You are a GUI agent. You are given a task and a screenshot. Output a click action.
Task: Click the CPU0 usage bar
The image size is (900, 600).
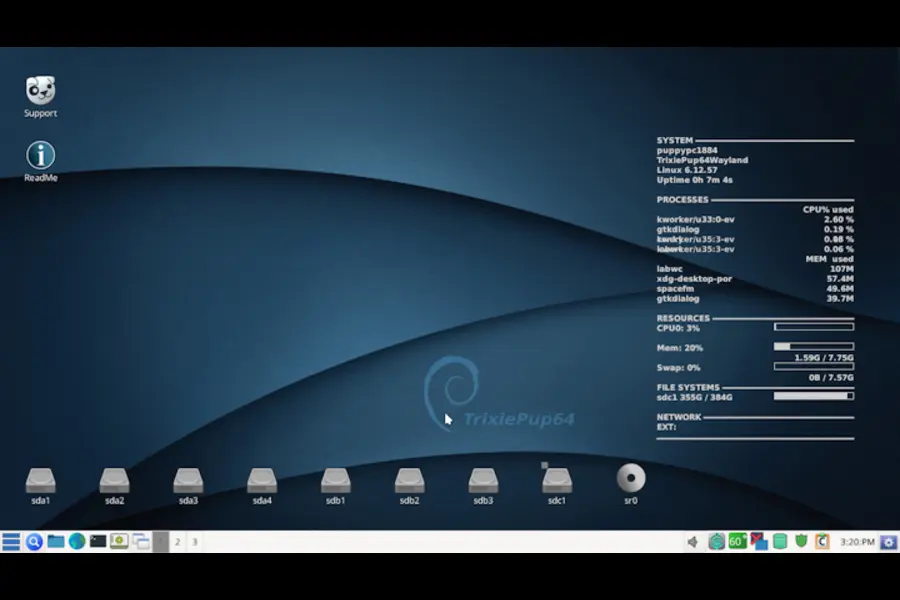tap(814, 327)
